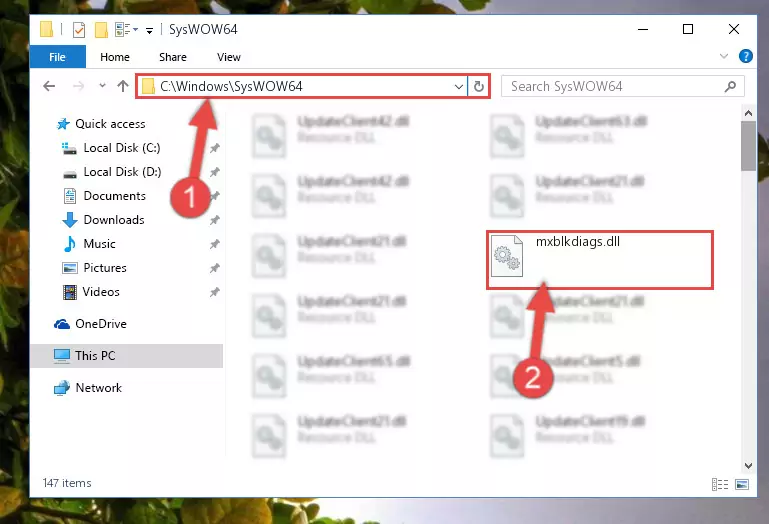Open Downloads in the sidebar
Screen dimensions: 769x524
(x=114, y=220)
